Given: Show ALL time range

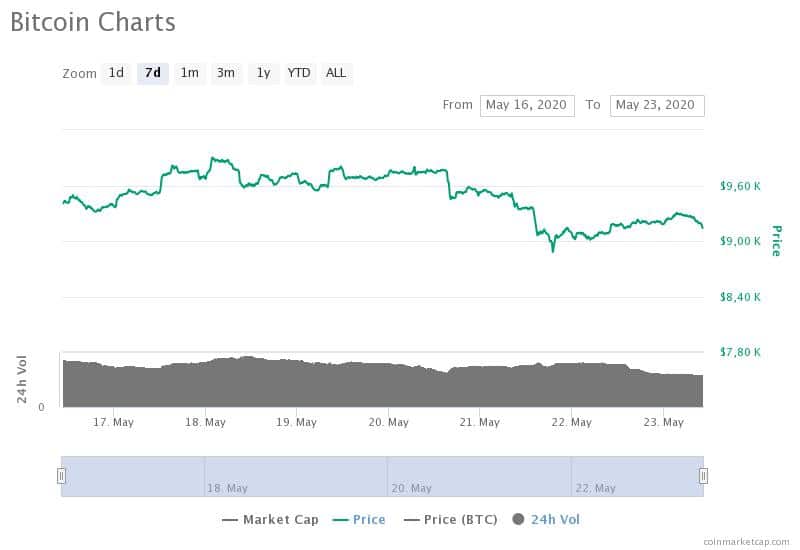Looking at the screenshot, I should click(x=336, y=73).
